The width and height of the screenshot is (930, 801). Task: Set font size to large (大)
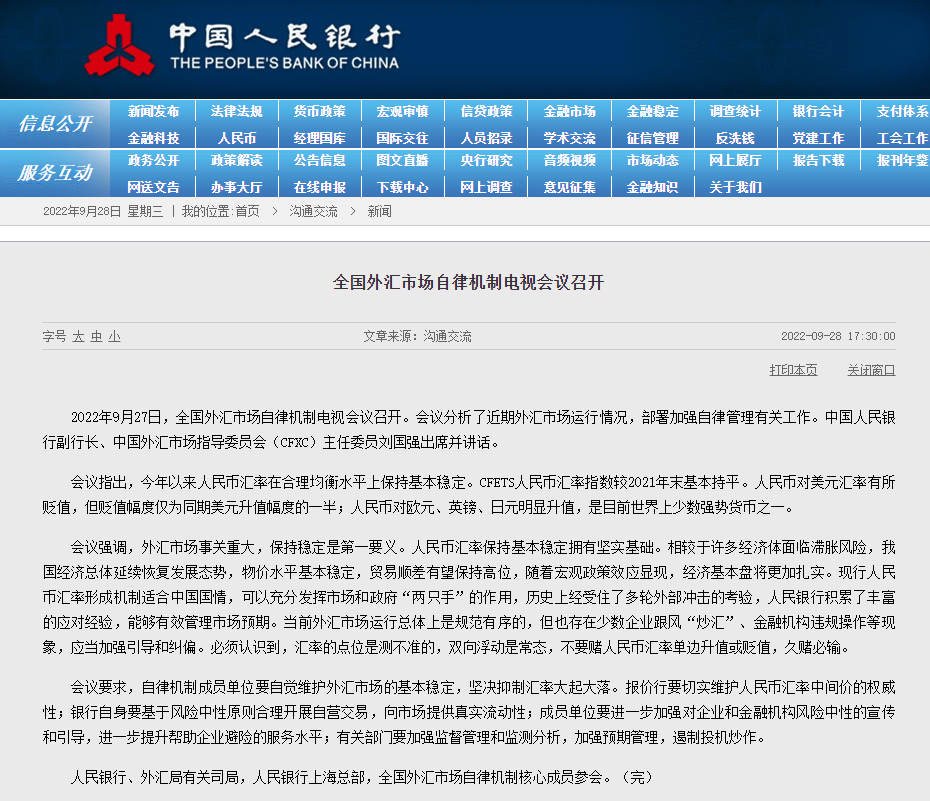(78, 337)
